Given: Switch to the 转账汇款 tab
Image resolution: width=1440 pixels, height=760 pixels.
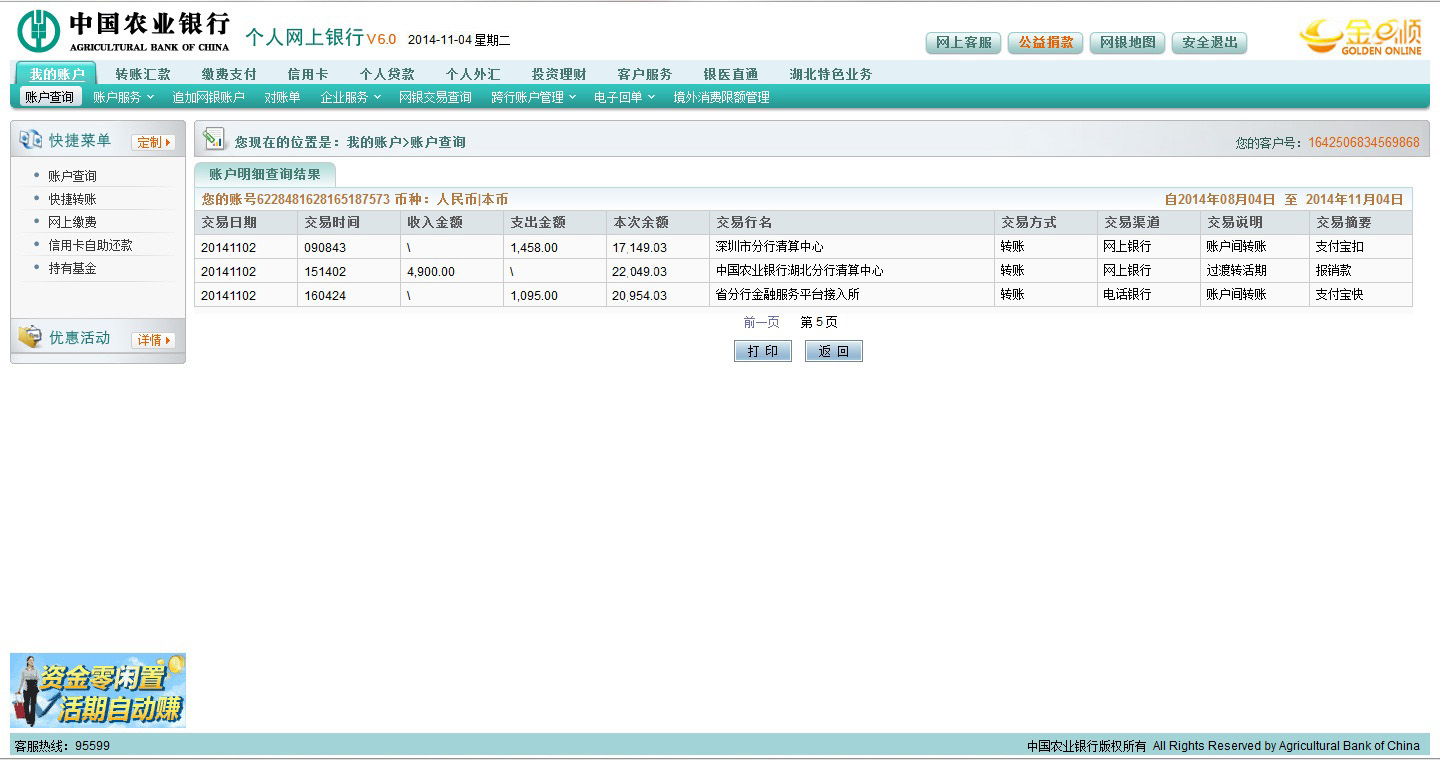Looking at the screenshot, I should (143, 74).
